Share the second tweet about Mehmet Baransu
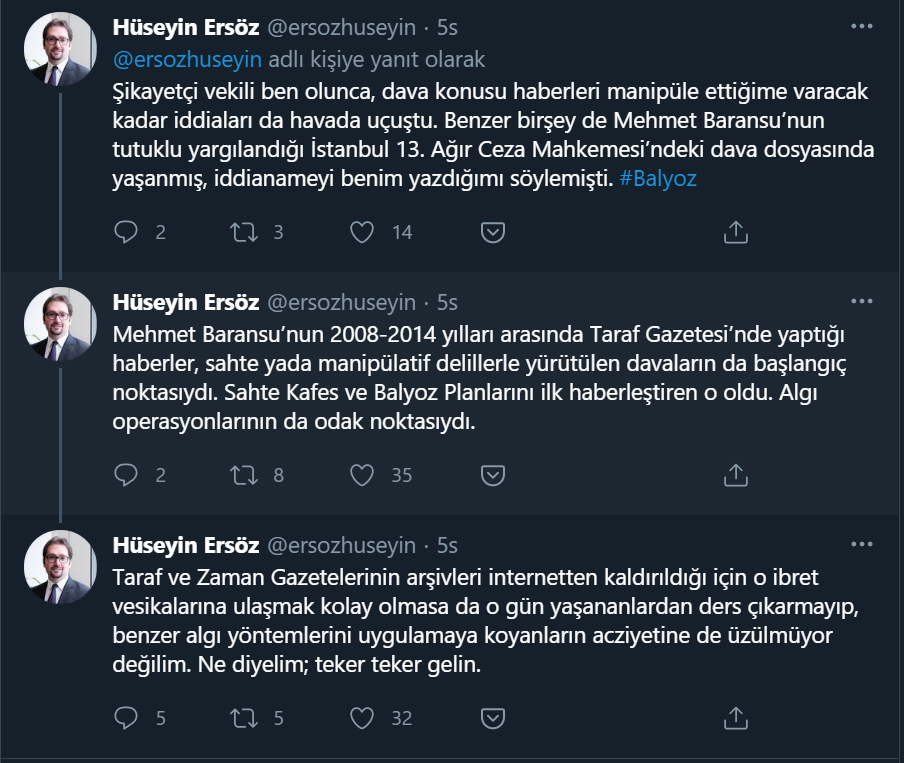This screenshot has height=763, width=904. [x=735, y=475]
